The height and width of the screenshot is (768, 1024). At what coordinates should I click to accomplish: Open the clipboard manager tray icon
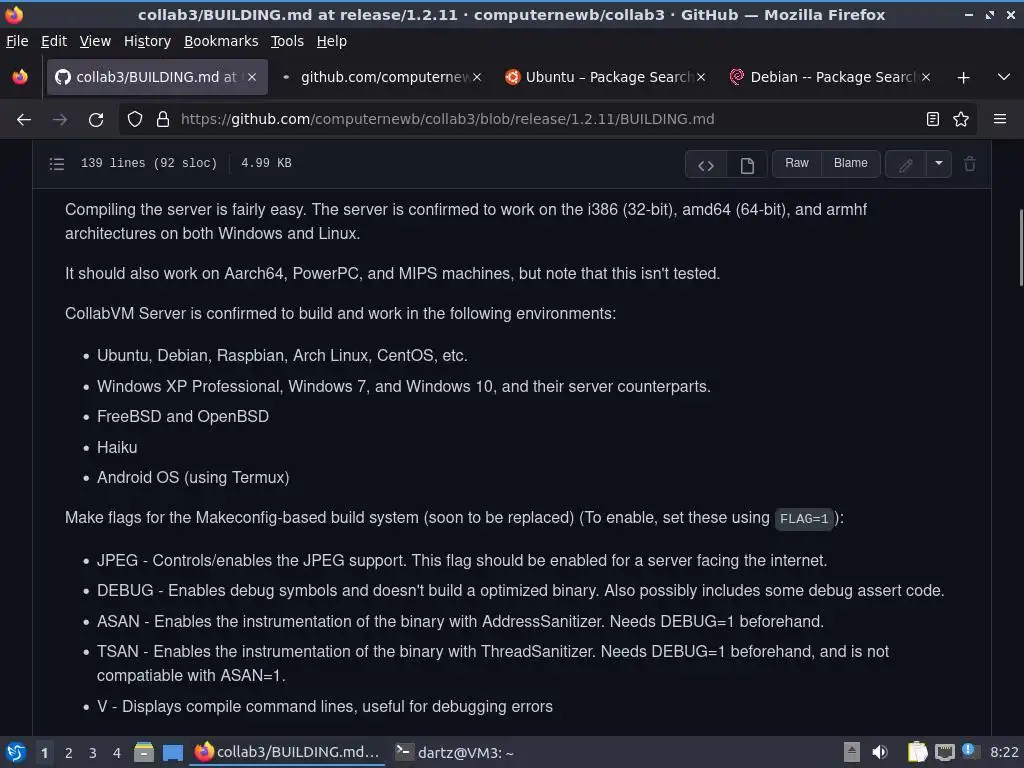pyautogui.click(x=918, y=752)
